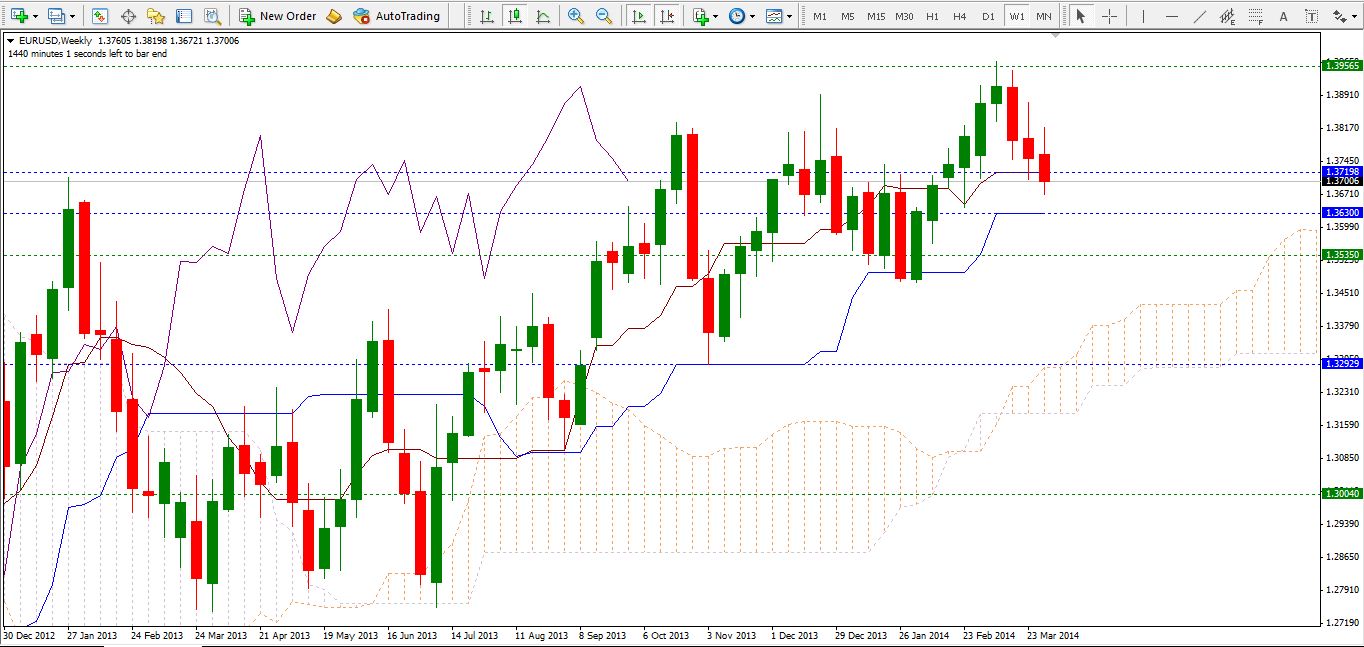Toggle the chart Auto Scroll button
1364x647 pixels.
(639, 16)
